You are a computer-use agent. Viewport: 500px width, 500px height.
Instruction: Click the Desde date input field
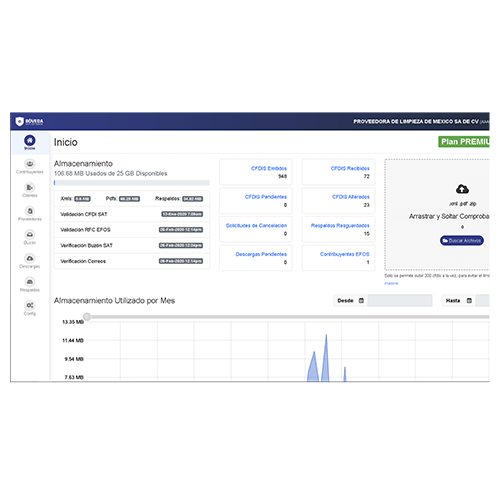pyautogui.click(x=400, y=301)
